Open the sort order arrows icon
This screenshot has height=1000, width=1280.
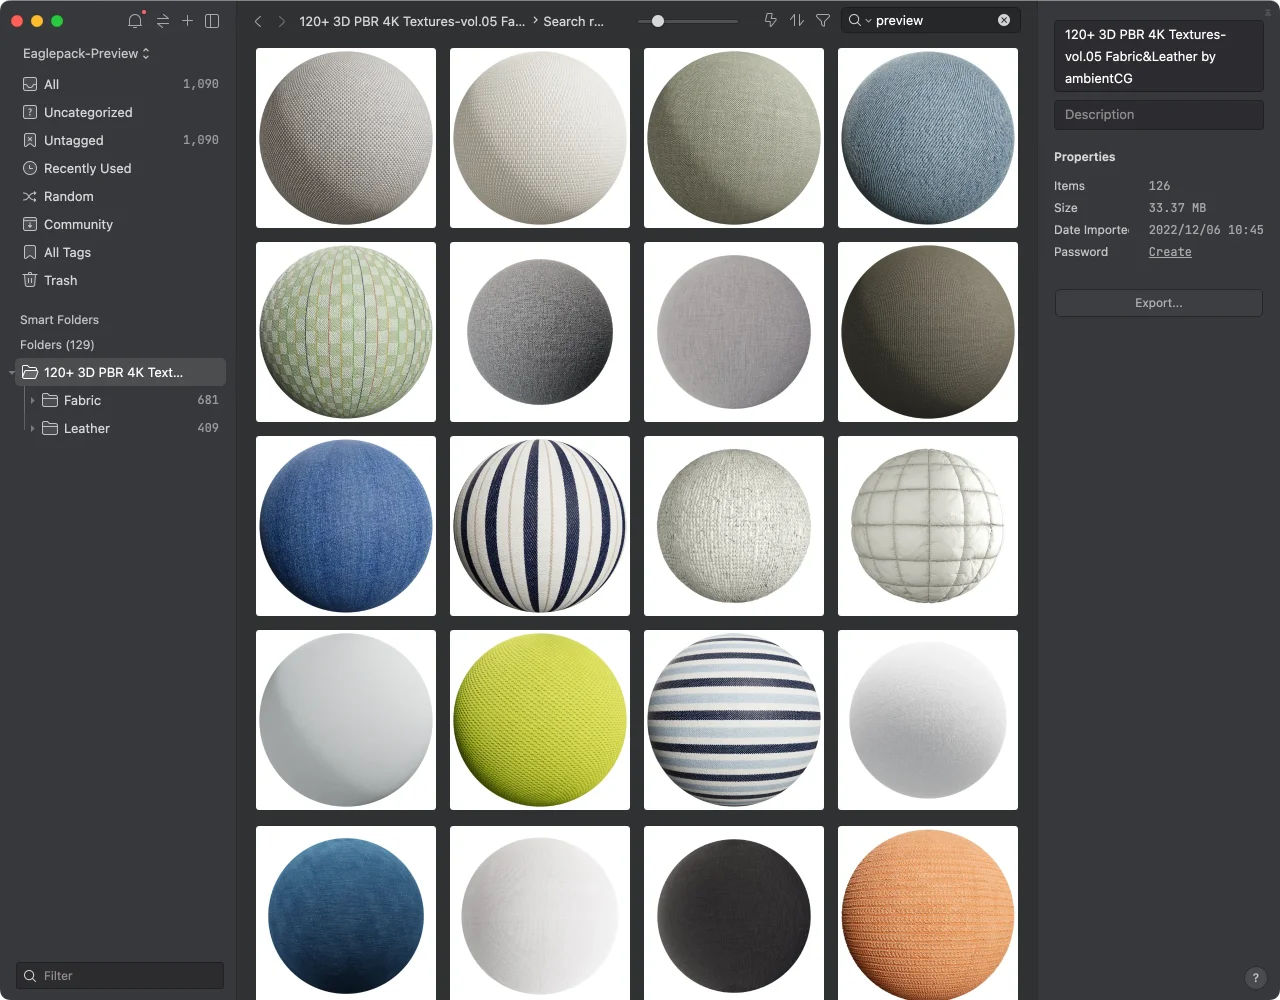[x=797, y=20]
